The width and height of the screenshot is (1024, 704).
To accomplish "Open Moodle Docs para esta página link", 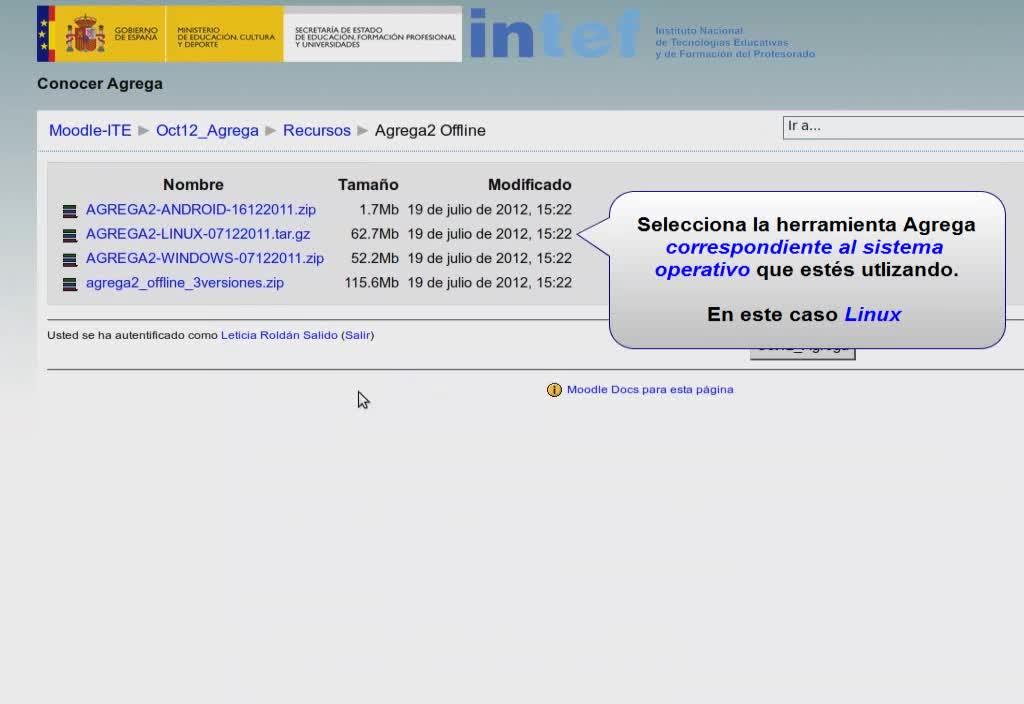I will click(650, 390).
